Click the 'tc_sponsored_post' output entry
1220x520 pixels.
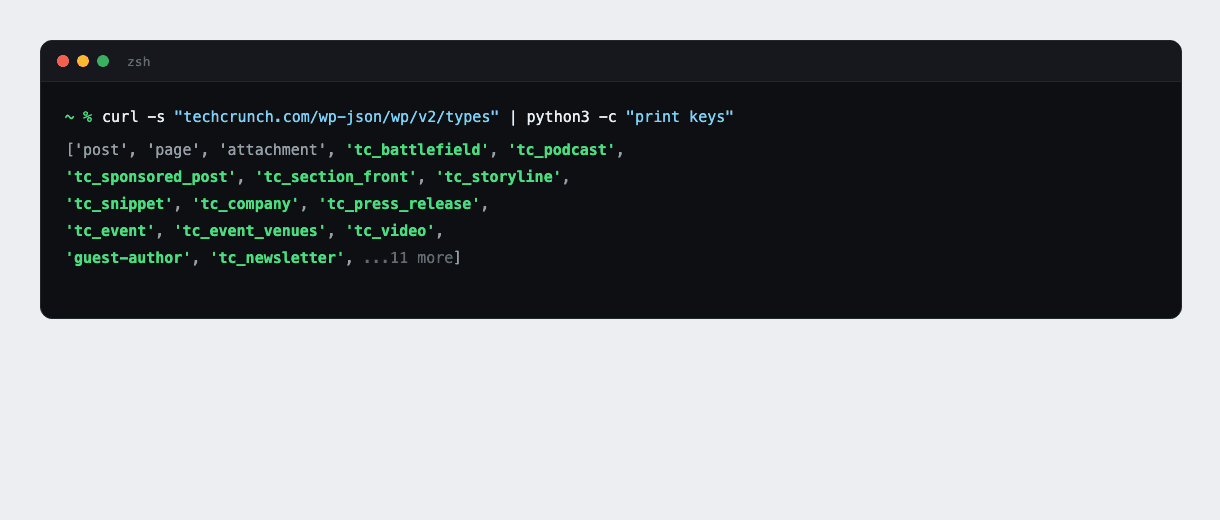pyautogui.click(x=151, y=177)
